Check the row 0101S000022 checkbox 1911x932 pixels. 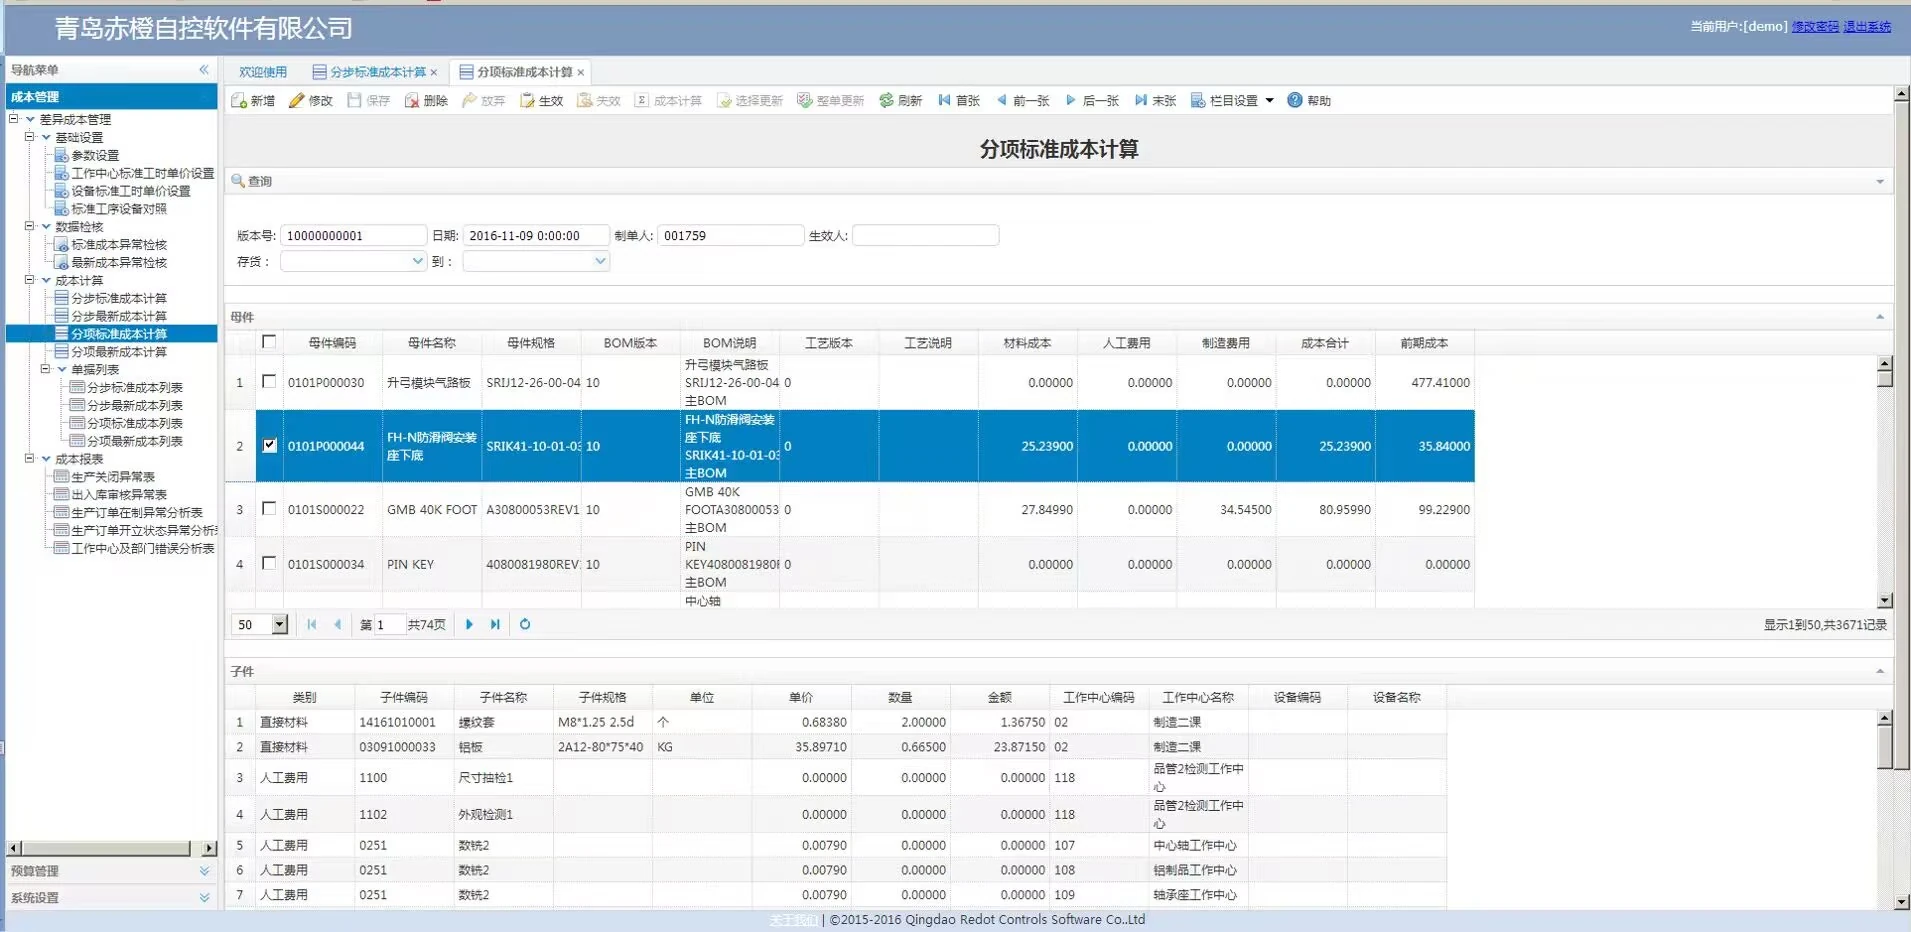pos(269,509)
